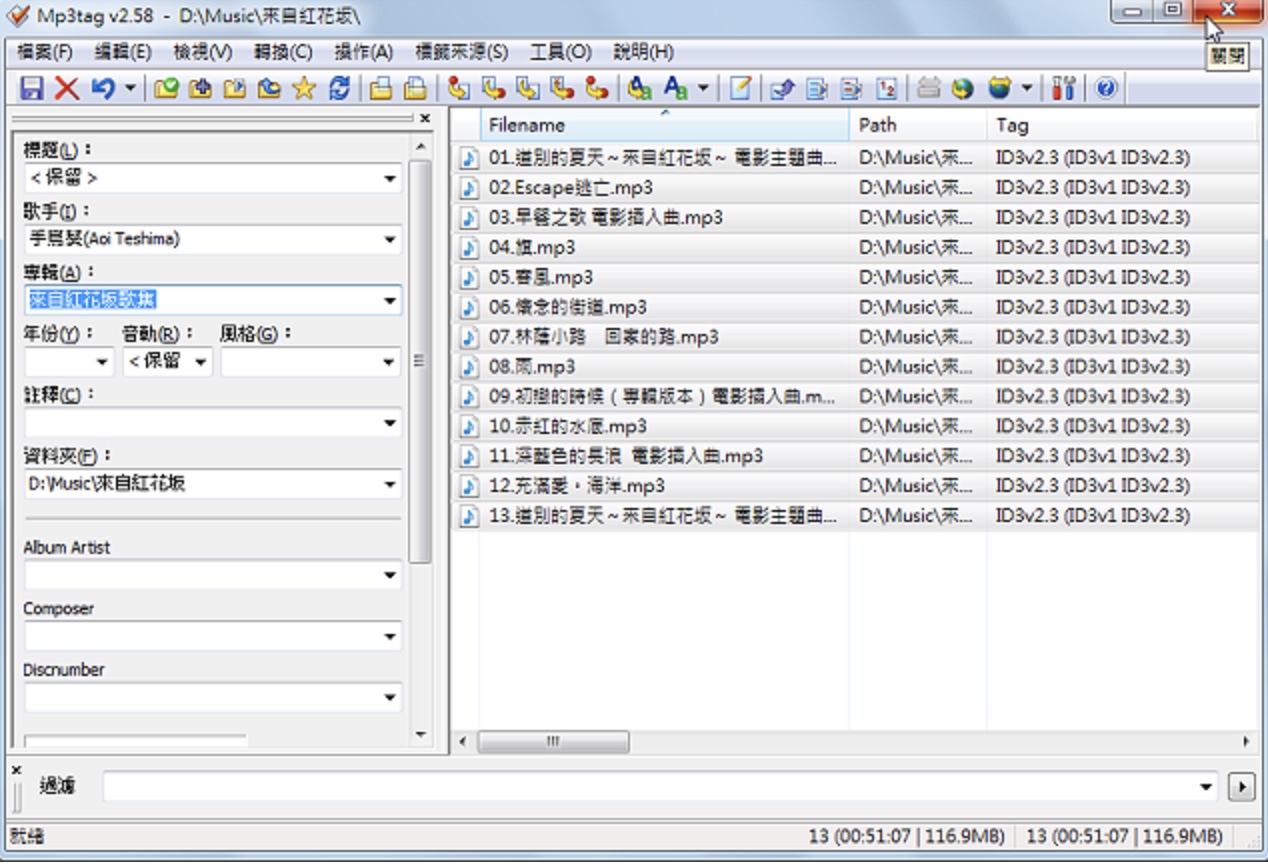Open favorites with the yellow star icon
The height and width of the screenshot is (866, 1268).
pos(303,89)
